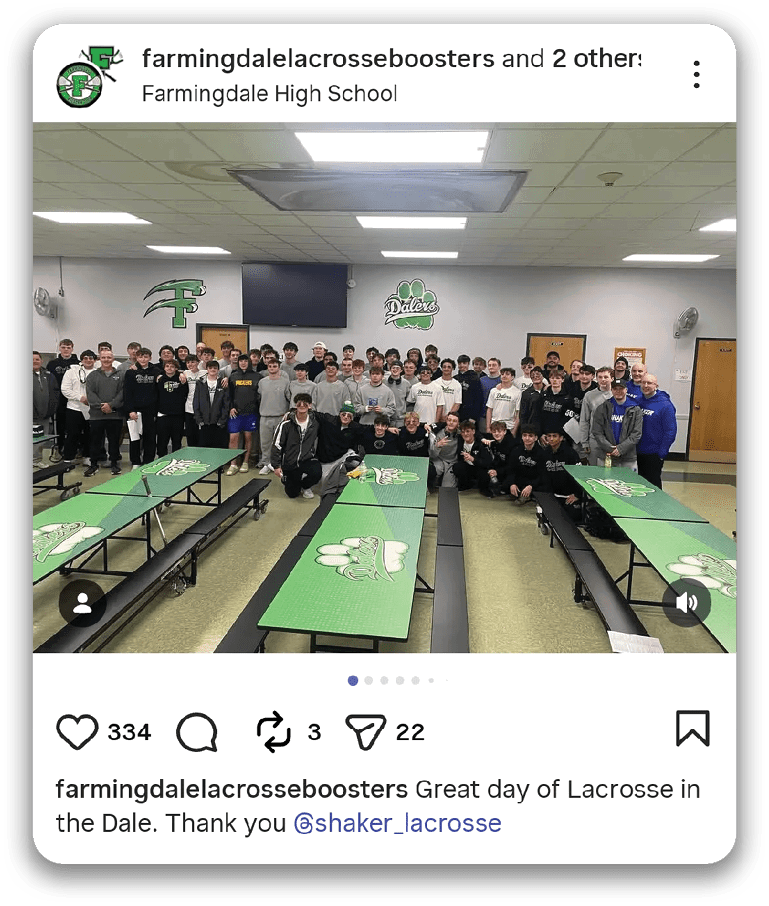Image resolution: width=769 pixels, height=906 pixels.
Task: Repost using the circular arrows icon
Action: tap(273, 732)
